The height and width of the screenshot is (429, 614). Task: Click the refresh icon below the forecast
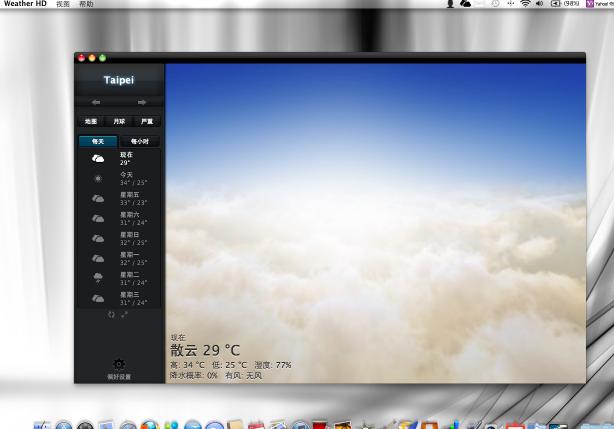[112, 314]
